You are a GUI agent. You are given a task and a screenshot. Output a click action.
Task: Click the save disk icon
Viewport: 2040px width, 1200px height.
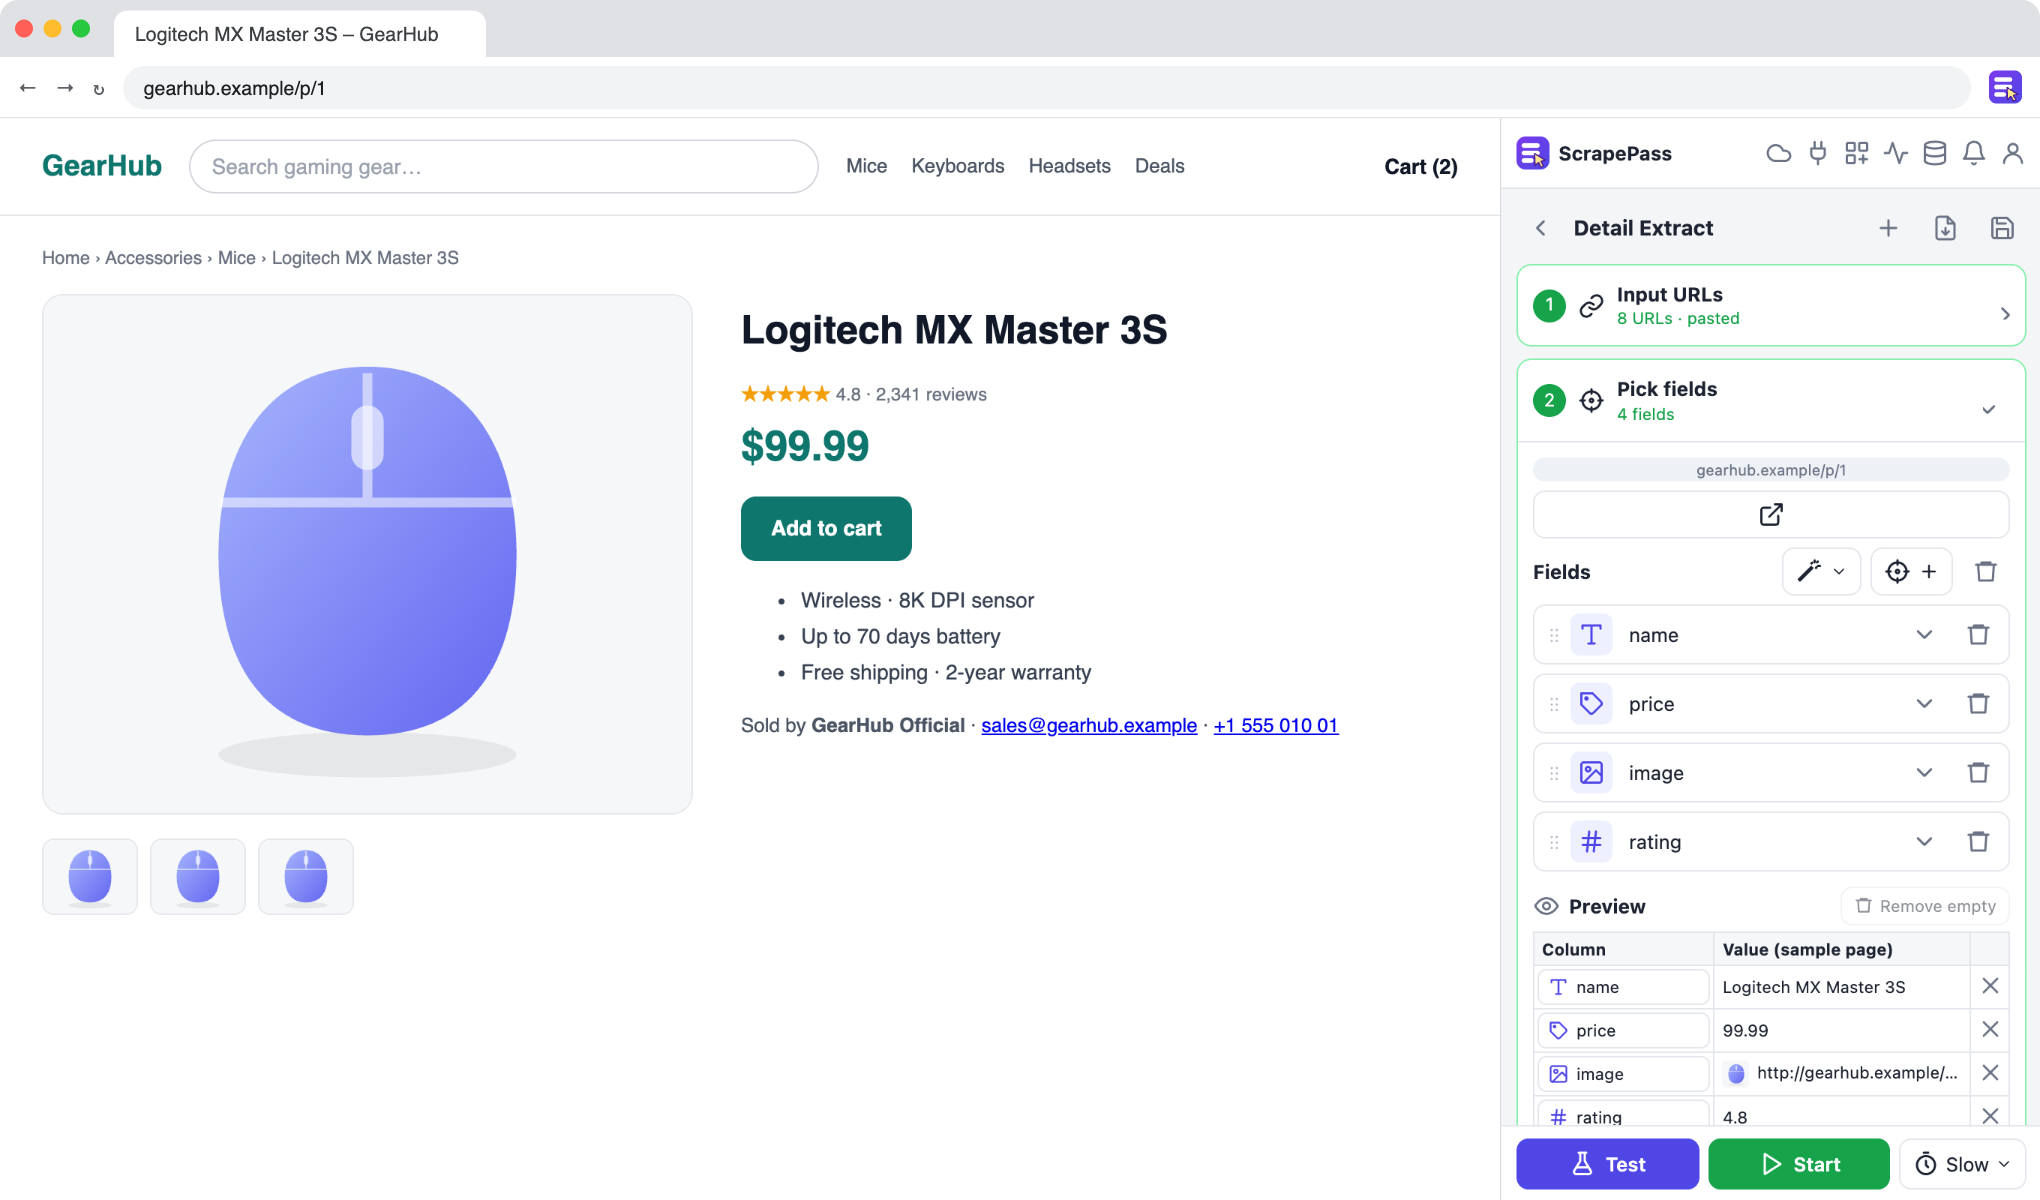(2002, 228)
